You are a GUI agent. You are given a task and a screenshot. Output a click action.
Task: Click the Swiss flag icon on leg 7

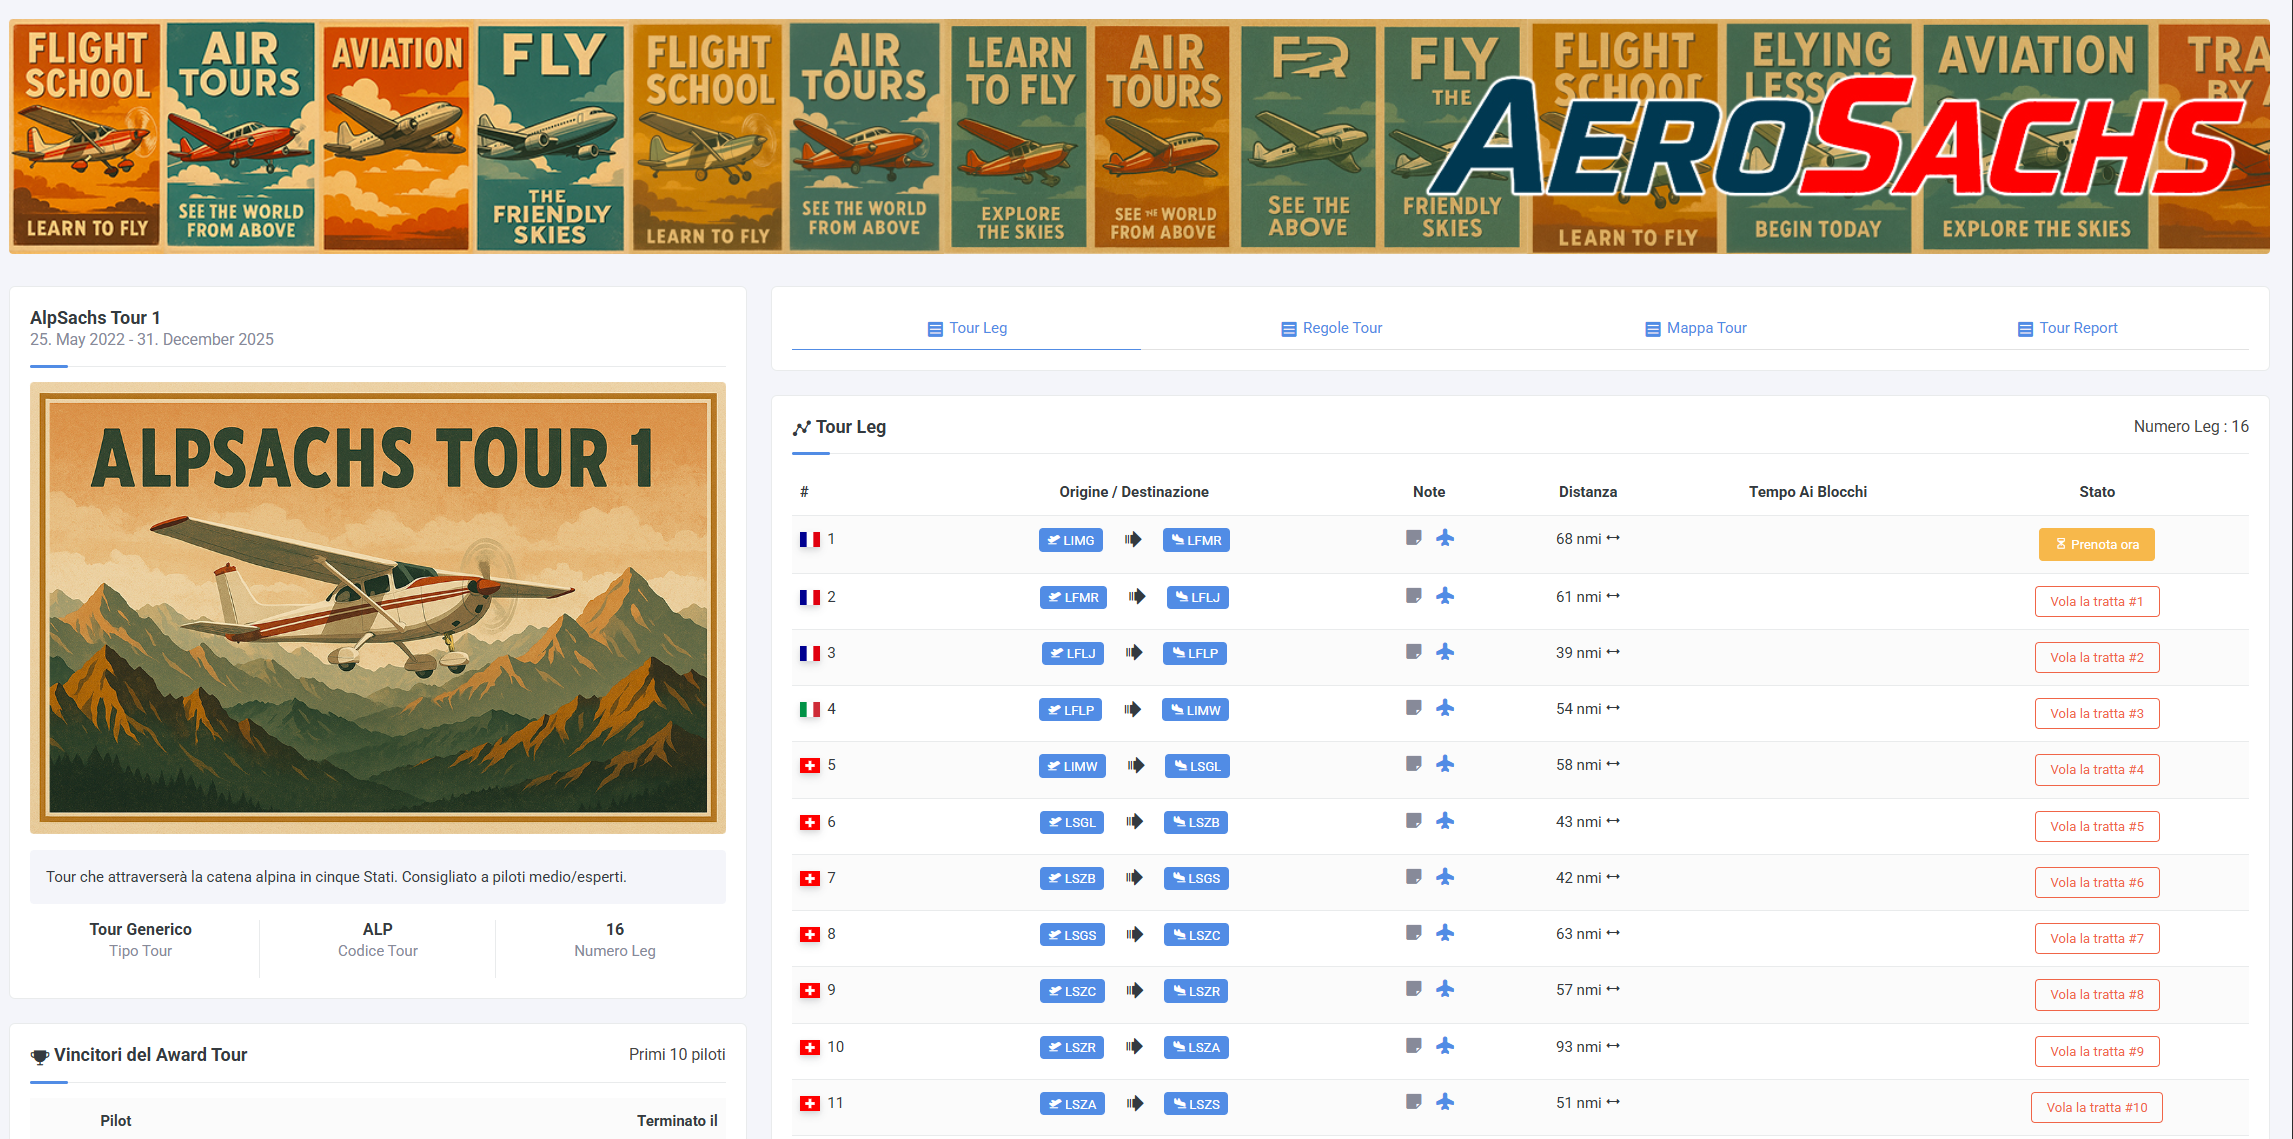point(809,878)
